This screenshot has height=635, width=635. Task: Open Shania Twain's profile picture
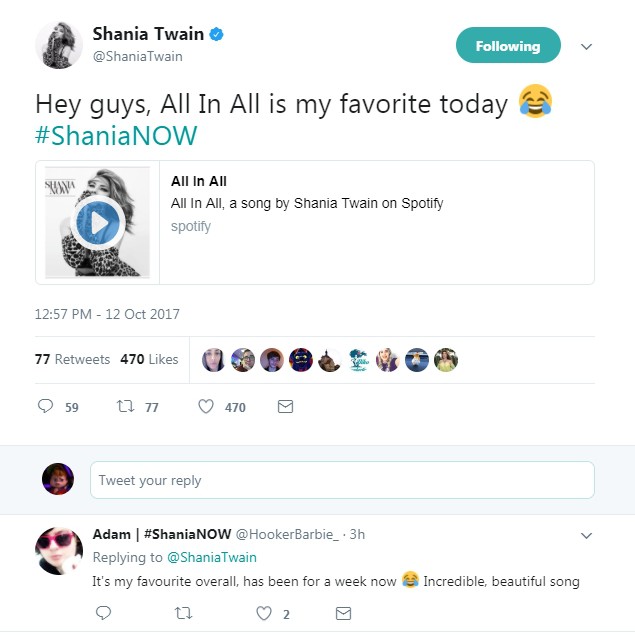(58, 45)
